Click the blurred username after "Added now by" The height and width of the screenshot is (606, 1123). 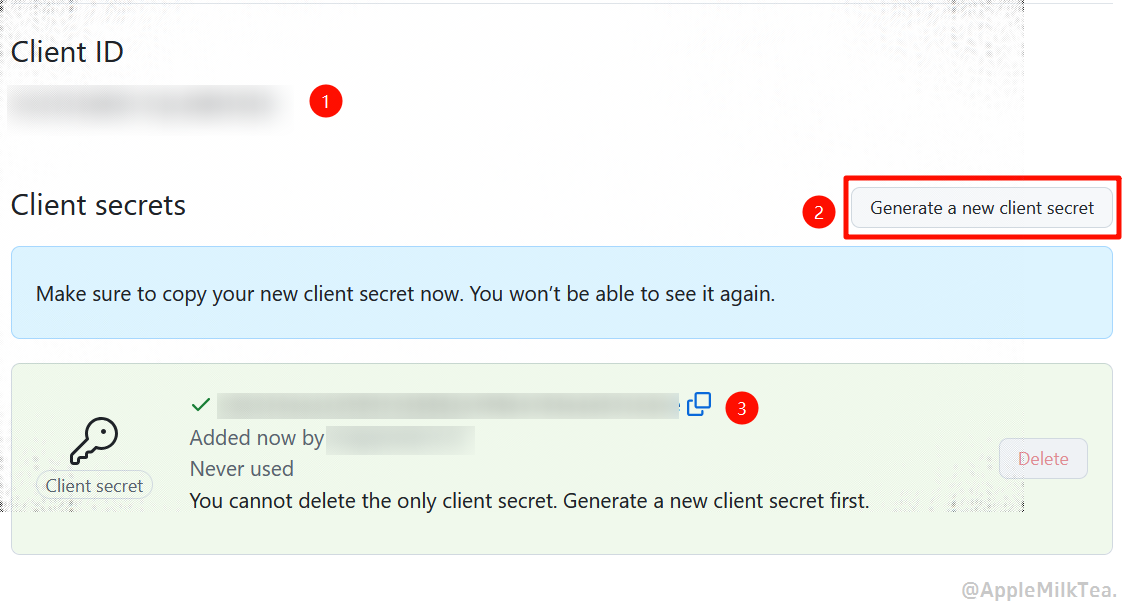click(400, 438)
